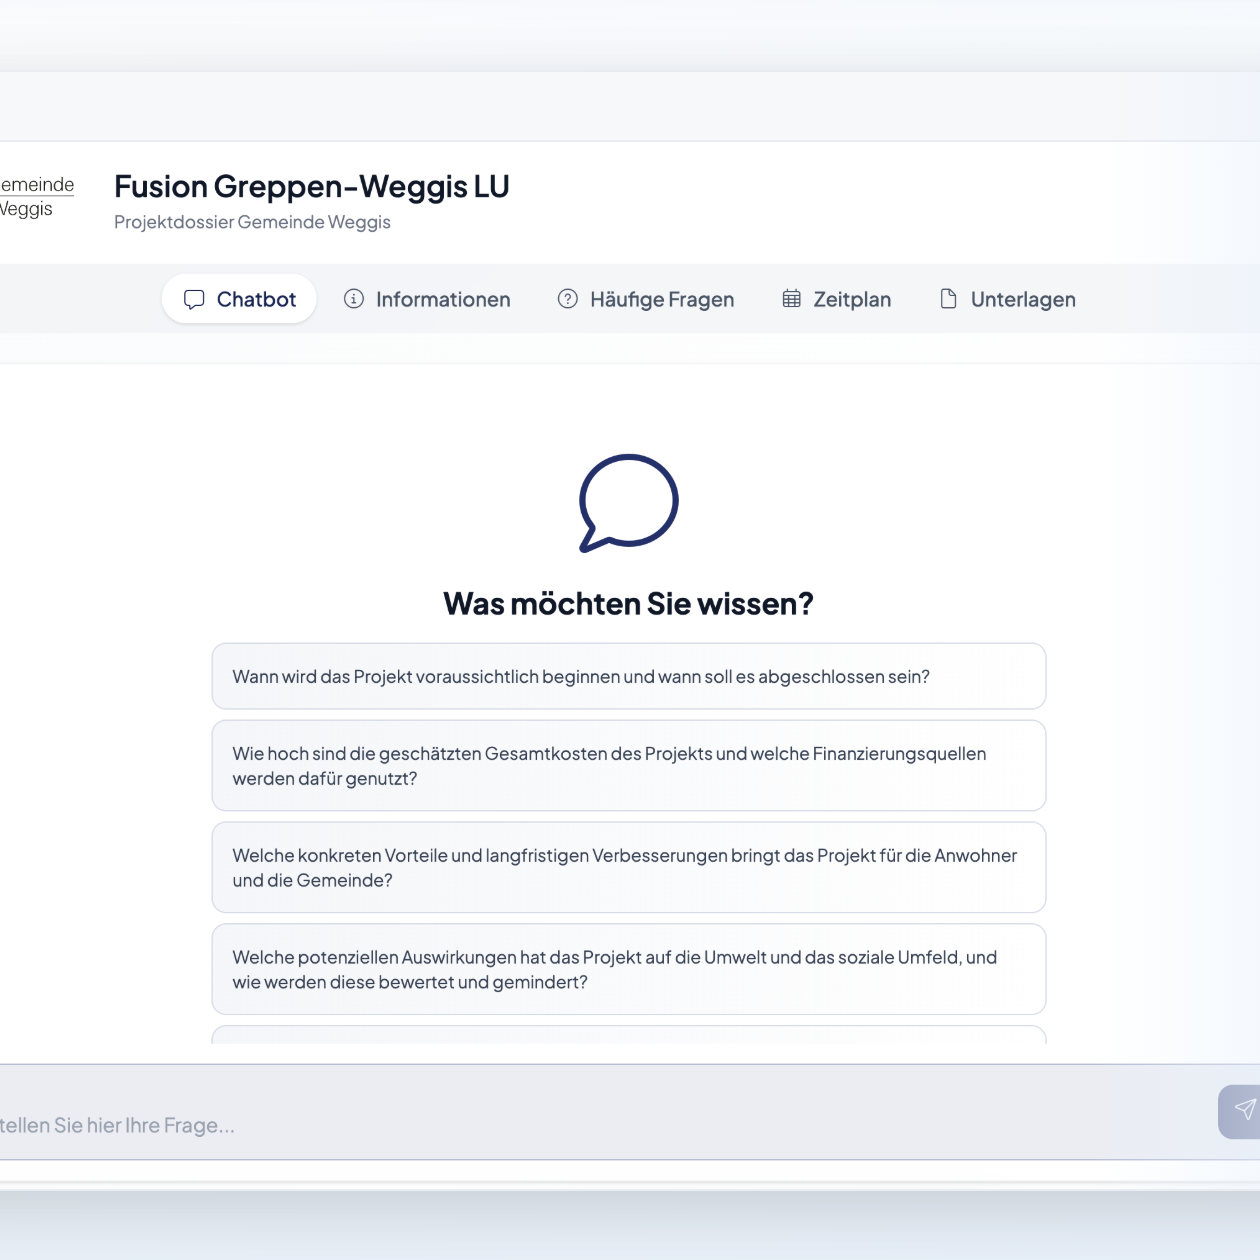Screen dimensions: 1260x1260
Task: Click the calendar icon beside Zeitplan
Action: [791, 299]
